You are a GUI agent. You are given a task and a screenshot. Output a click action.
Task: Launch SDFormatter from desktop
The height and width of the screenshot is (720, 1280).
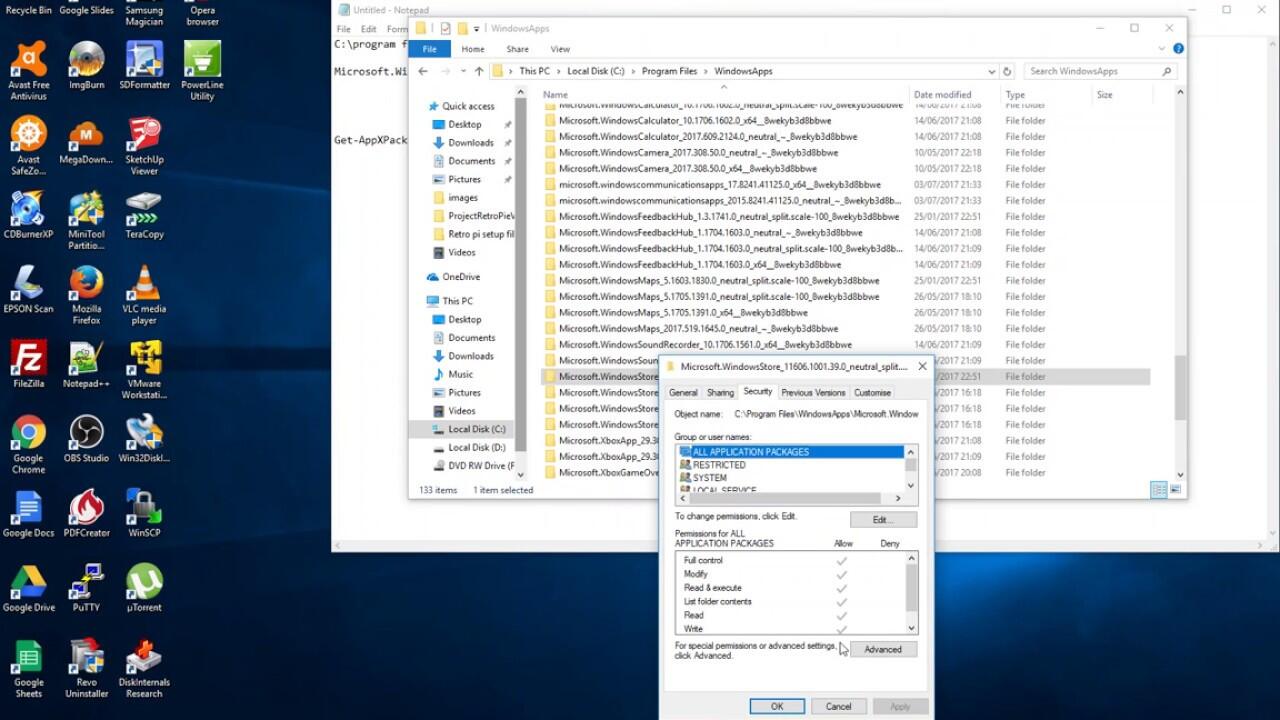point(144,66)
